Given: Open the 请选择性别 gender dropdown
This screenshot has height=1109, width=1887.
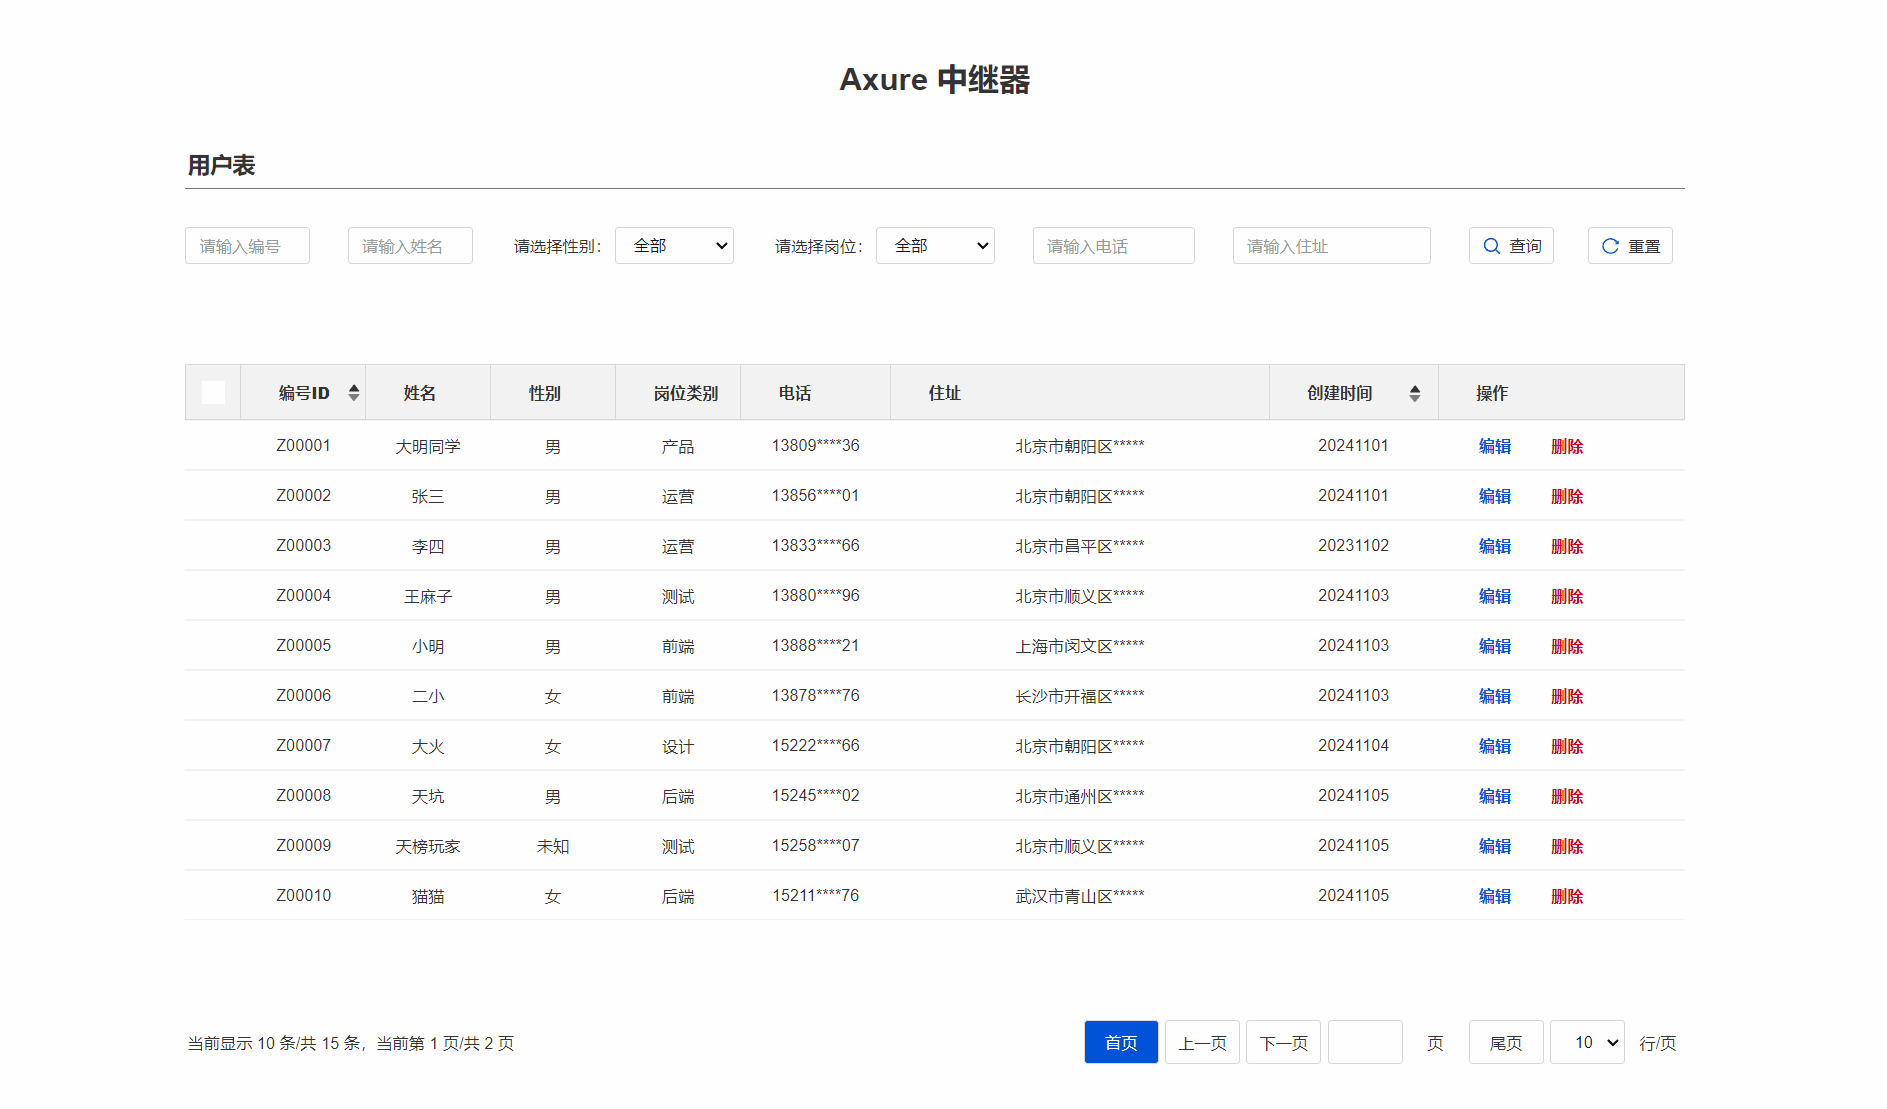Looking at the screenshot, I should click(674, 245).
